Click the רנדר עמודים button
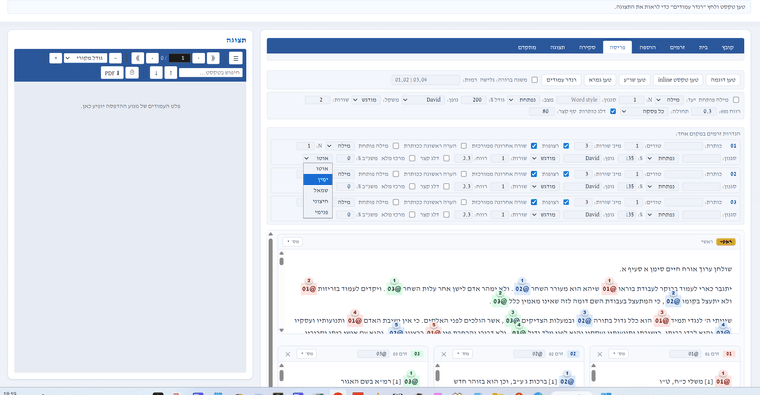760x395 pixels. tap(561, 80)
